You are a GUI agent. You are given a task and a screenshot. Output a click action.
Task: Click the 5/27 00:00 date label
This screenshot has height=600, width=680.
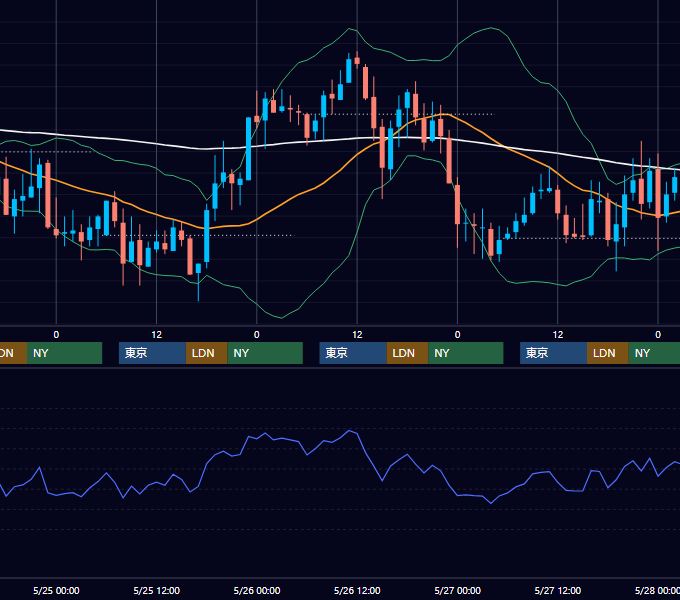[x=458, y=590]
